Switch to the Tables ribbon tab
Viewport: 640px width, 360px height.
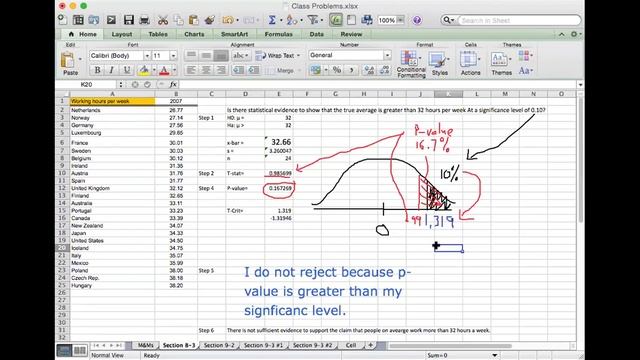coord(158,34)
